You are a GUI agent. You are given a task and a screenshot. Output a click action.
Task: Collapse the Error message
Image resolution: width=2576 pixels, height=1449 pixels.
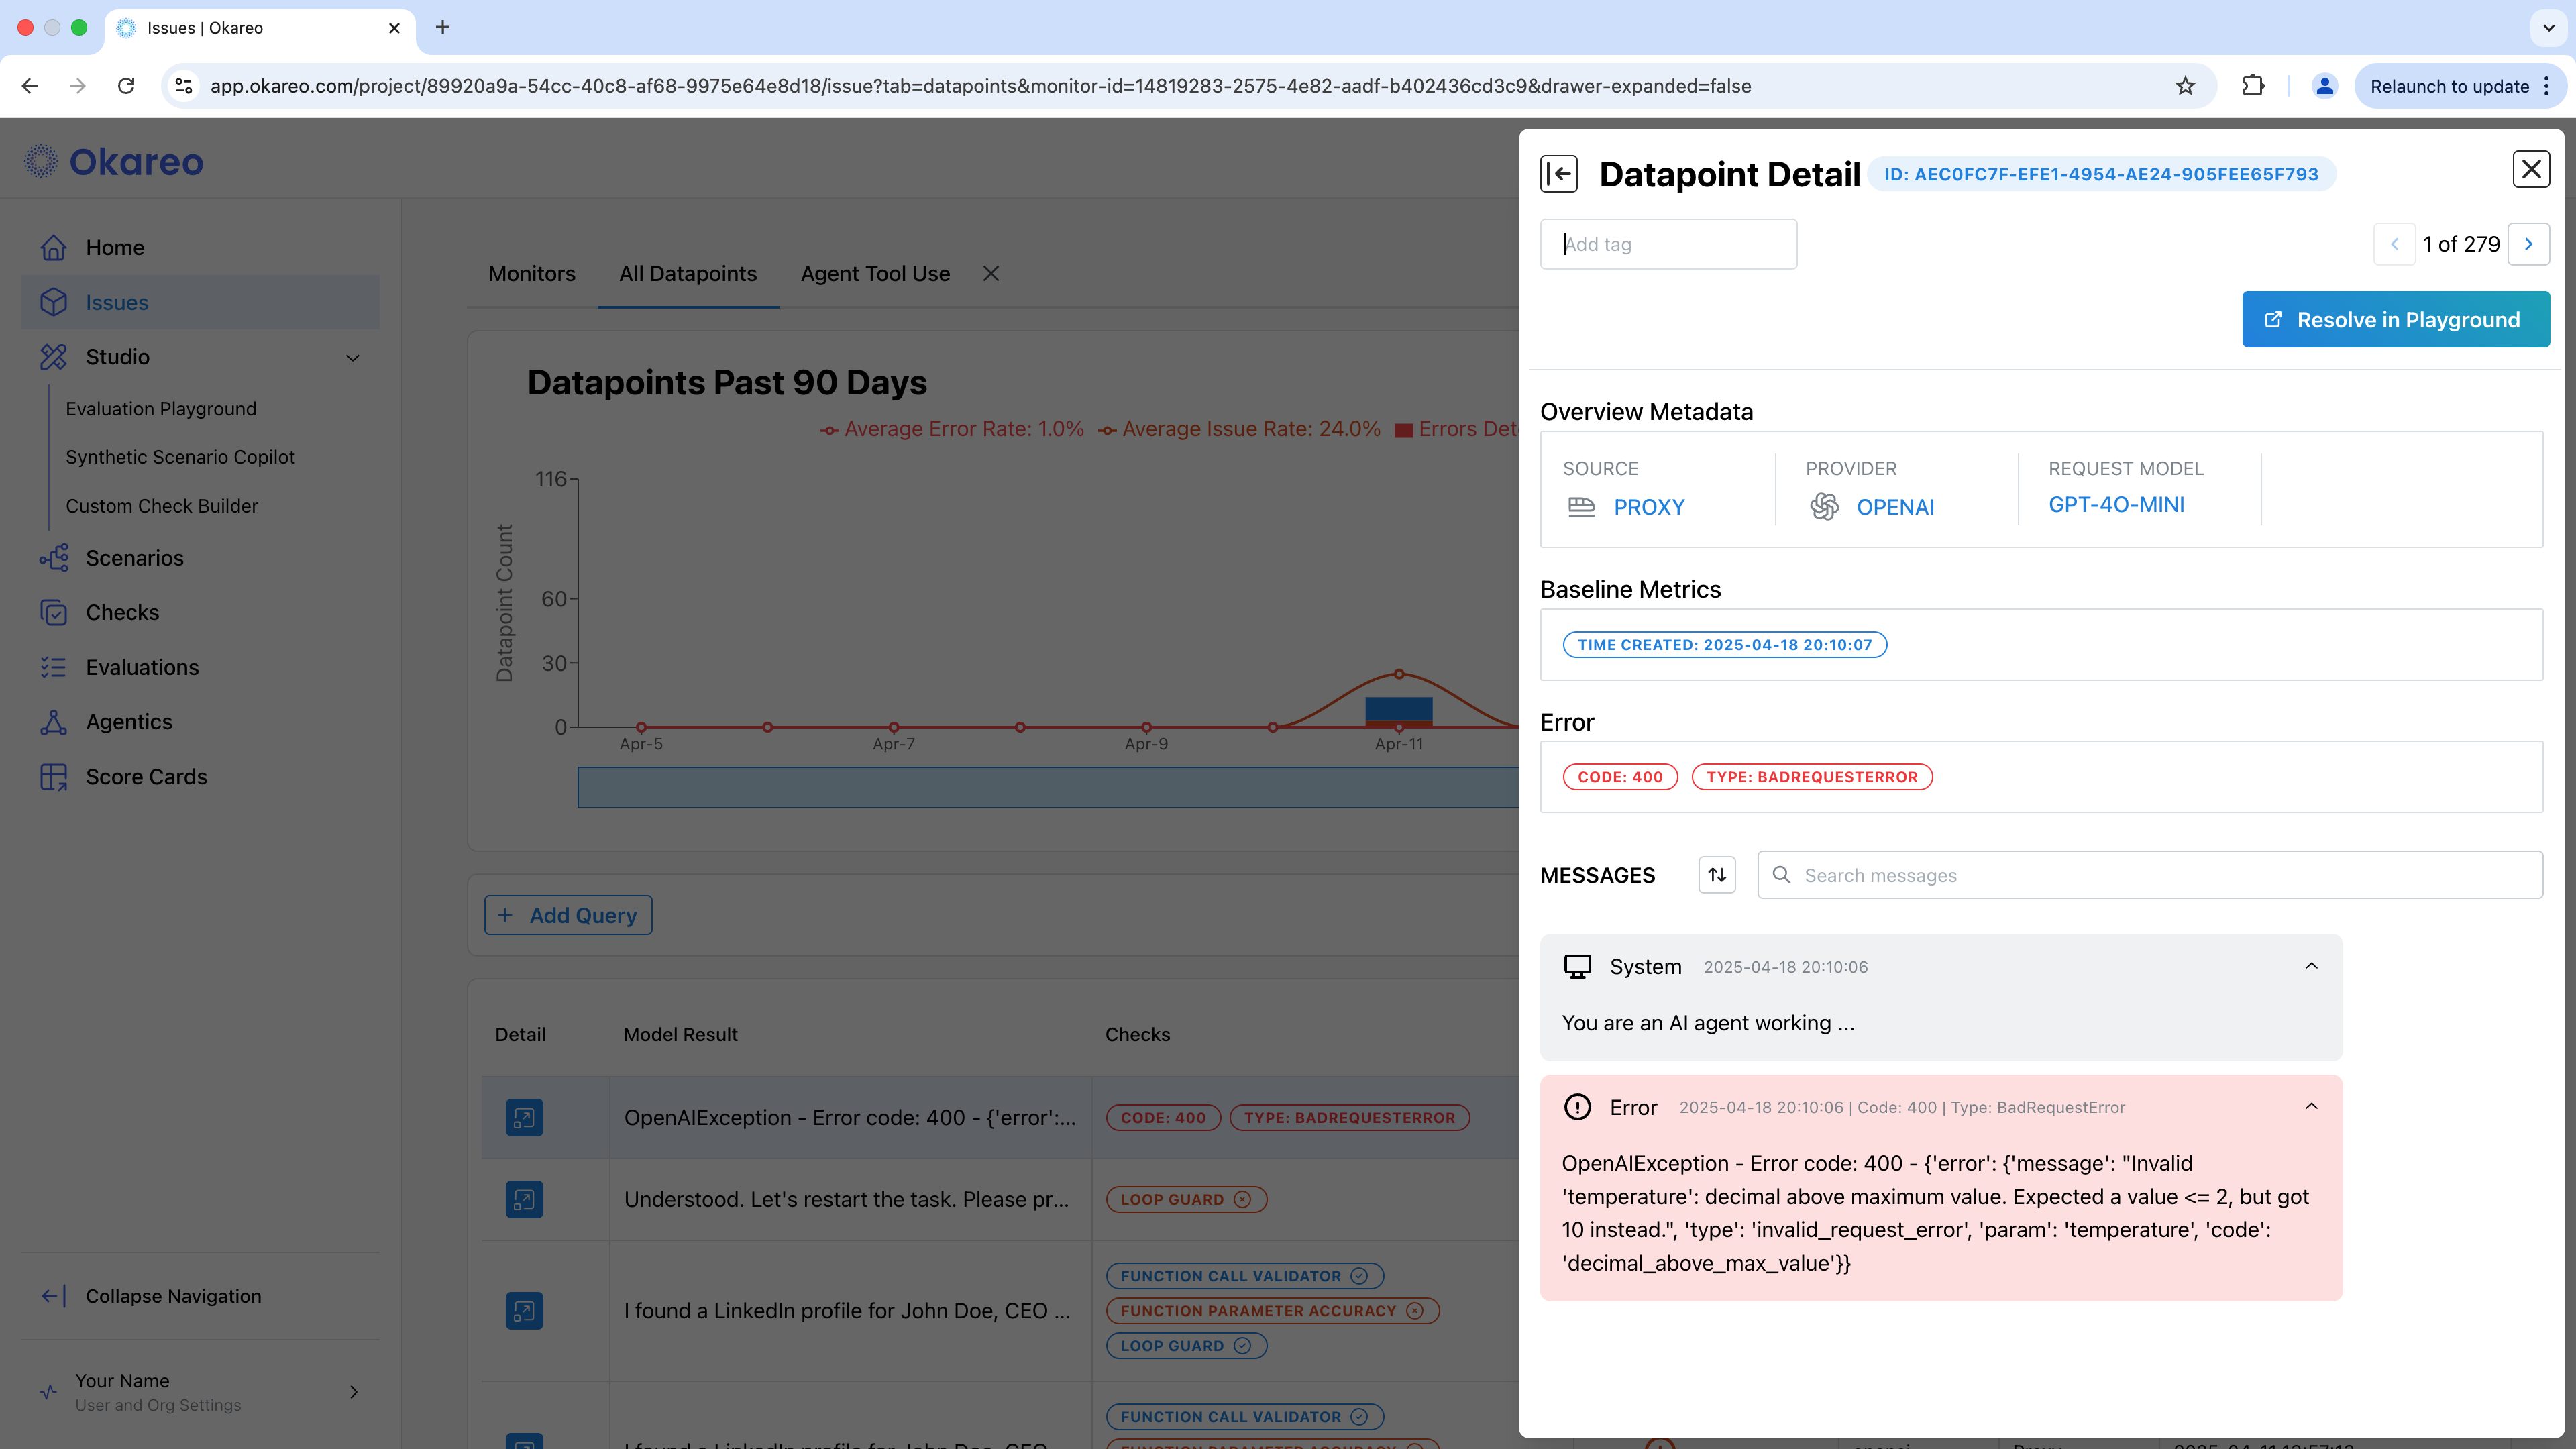coord(2311,1106)
